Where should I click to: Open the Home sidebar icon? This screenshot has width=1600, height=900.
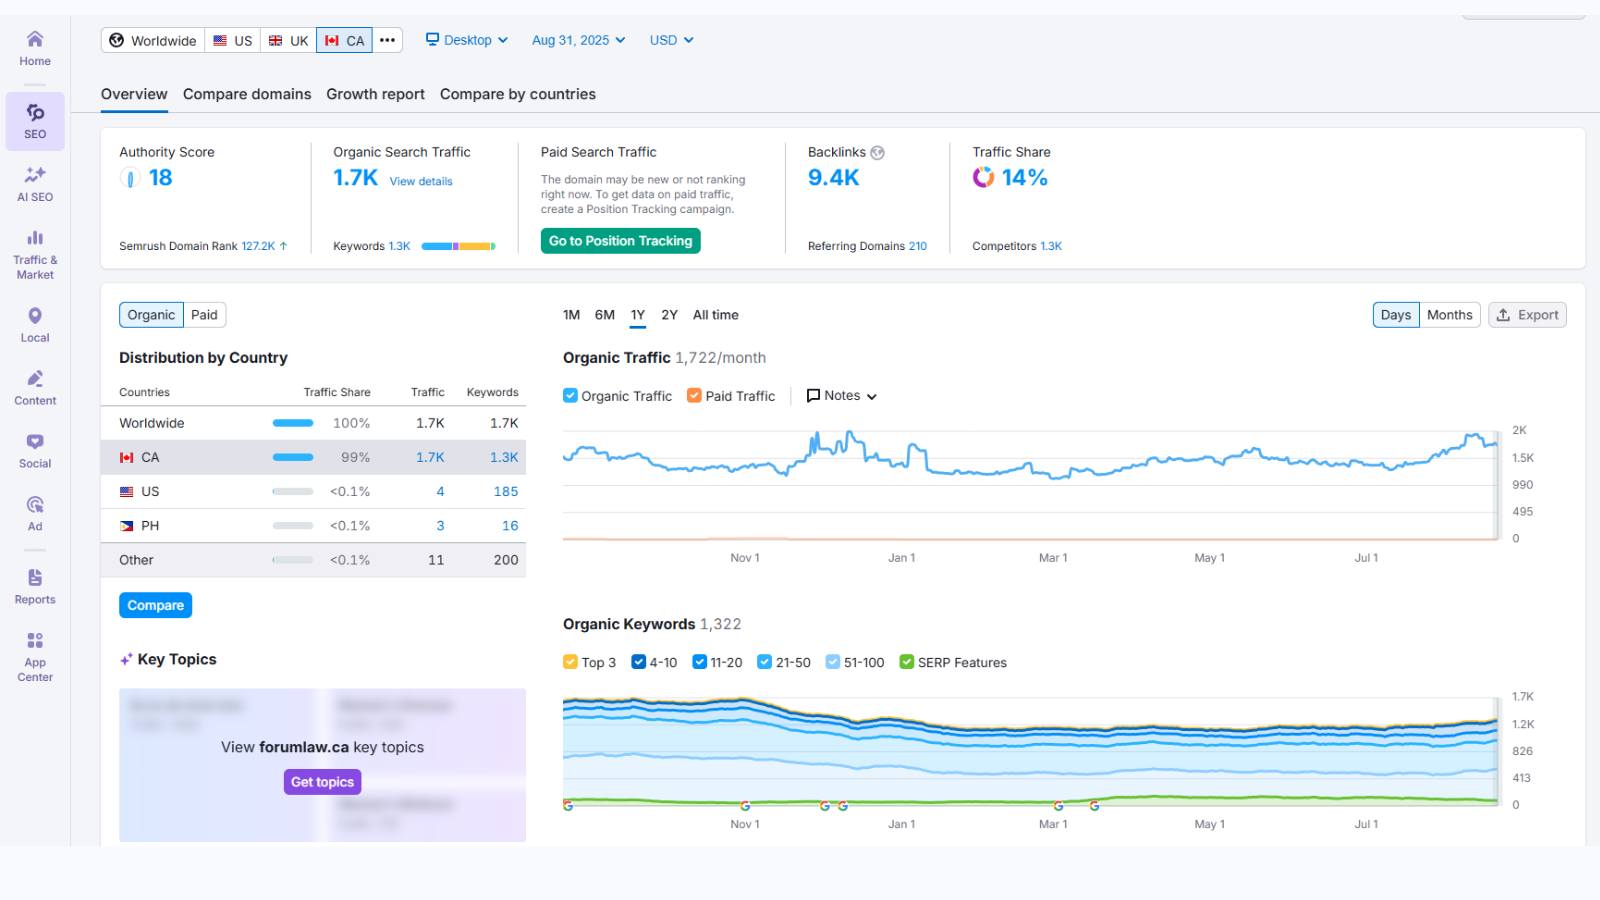35,47
